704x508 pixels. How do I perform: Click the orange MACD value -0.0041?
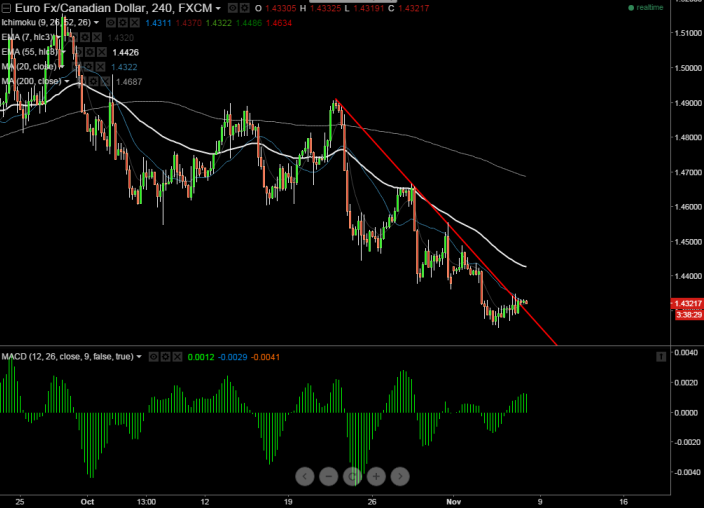point(265,358)
